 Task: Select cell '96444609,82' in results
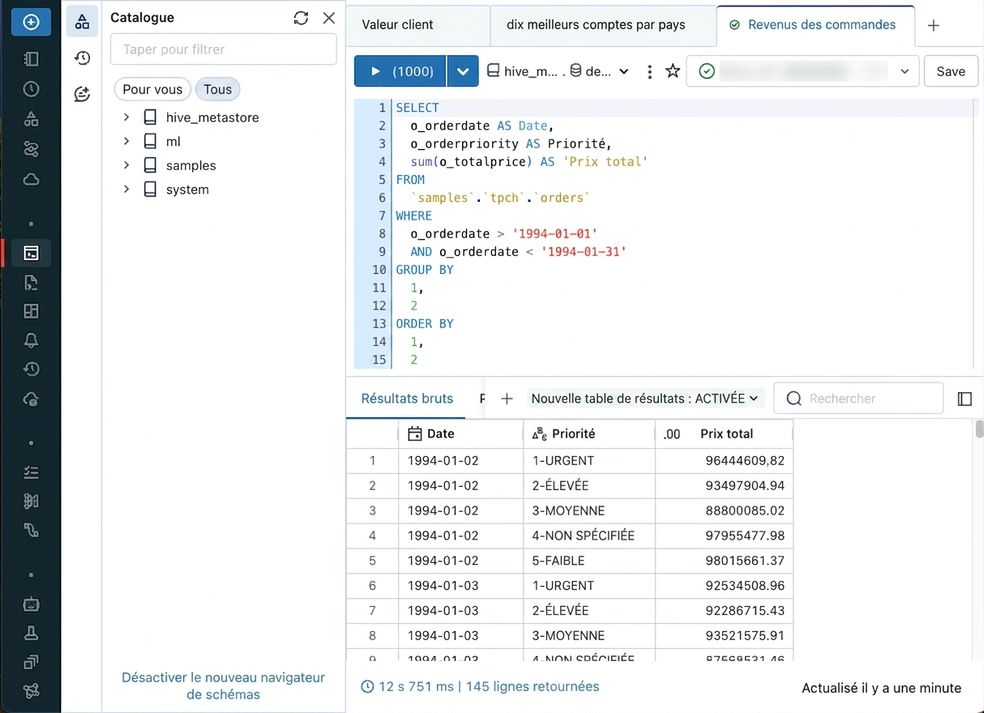point(724,461)
